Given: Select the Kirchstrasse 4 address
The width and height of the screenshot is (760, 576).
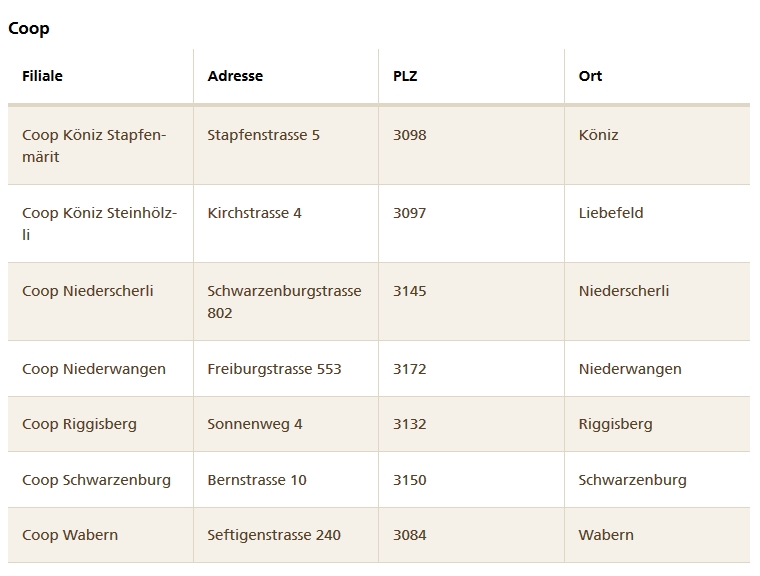Looking at the screenshot, I should click(x=254, y=213).
